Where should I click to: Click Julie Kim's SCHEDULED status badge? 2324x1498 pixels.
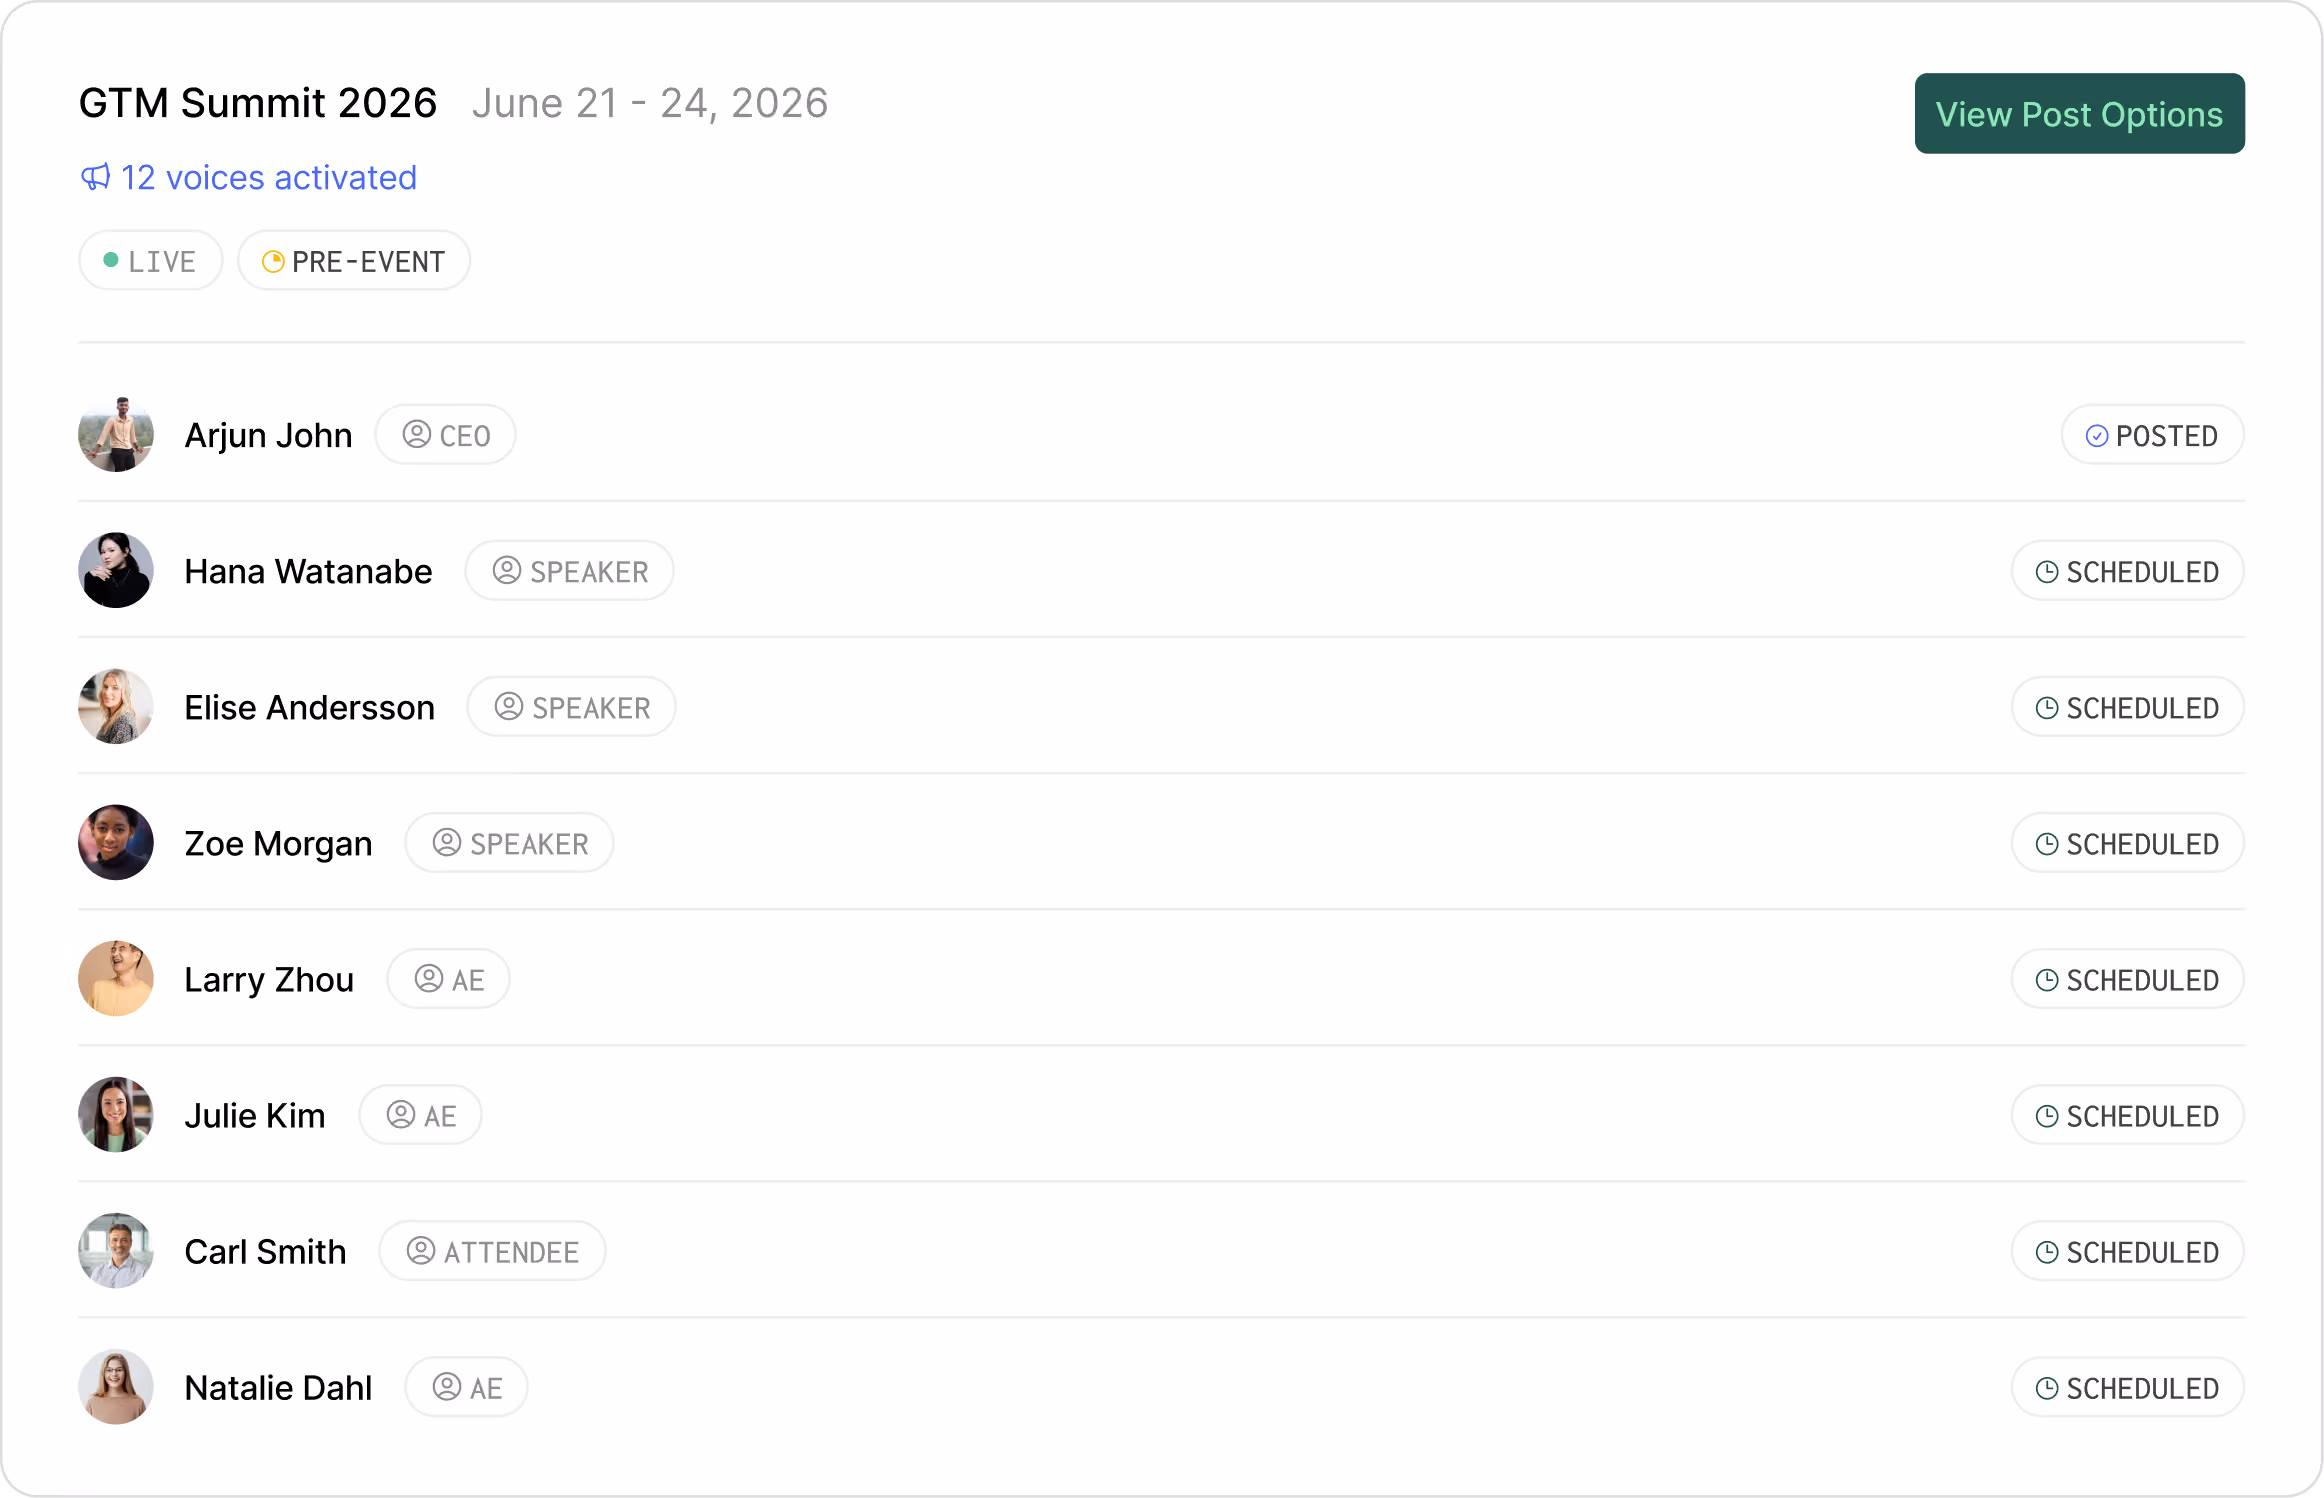coord(2127,1114)
